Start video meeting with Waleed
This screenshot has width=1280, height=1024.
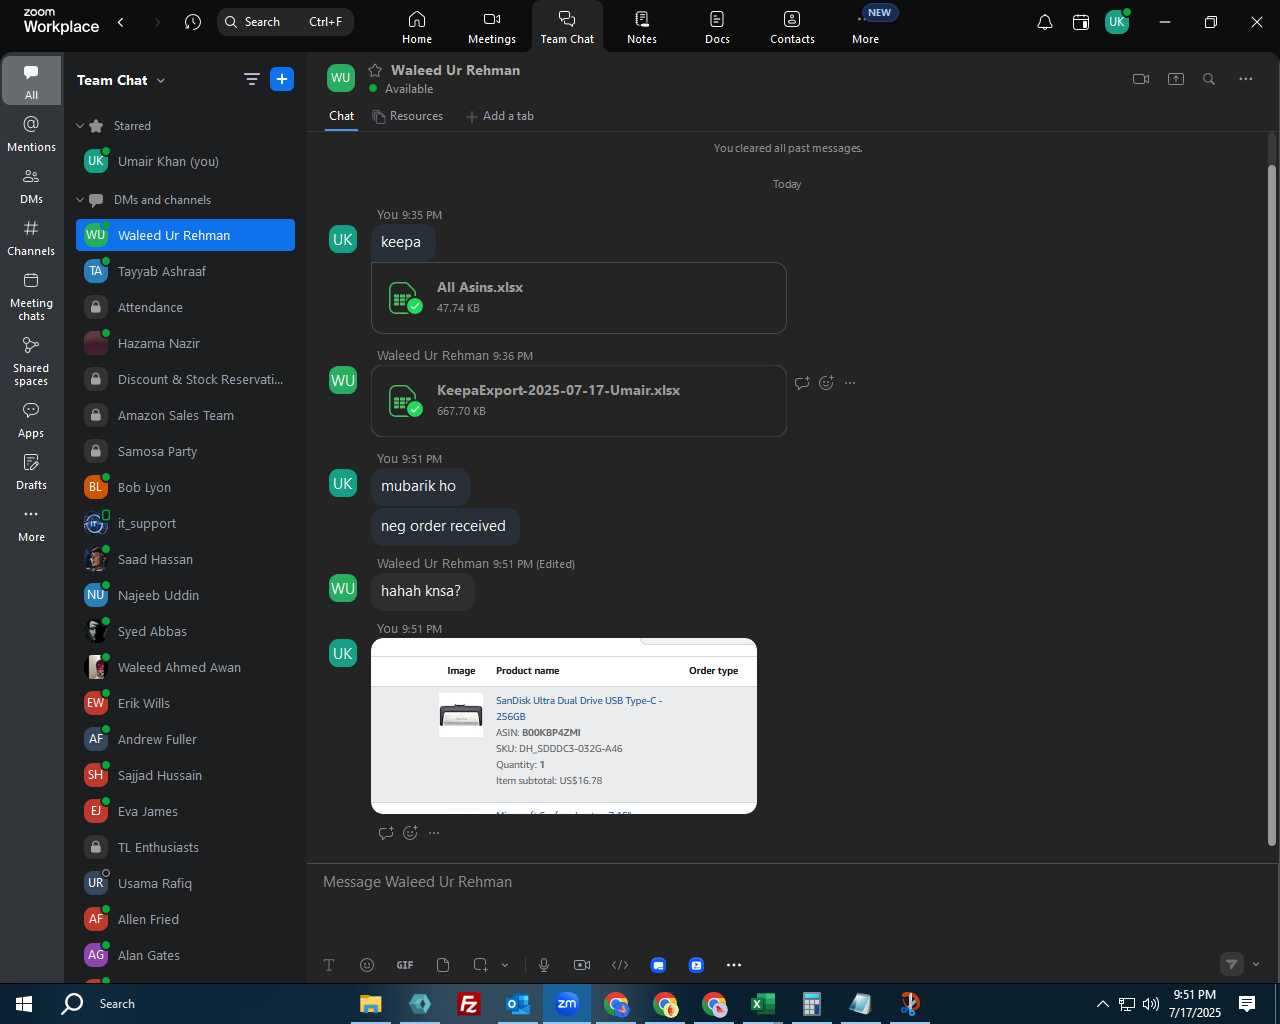click(1141, 79)
